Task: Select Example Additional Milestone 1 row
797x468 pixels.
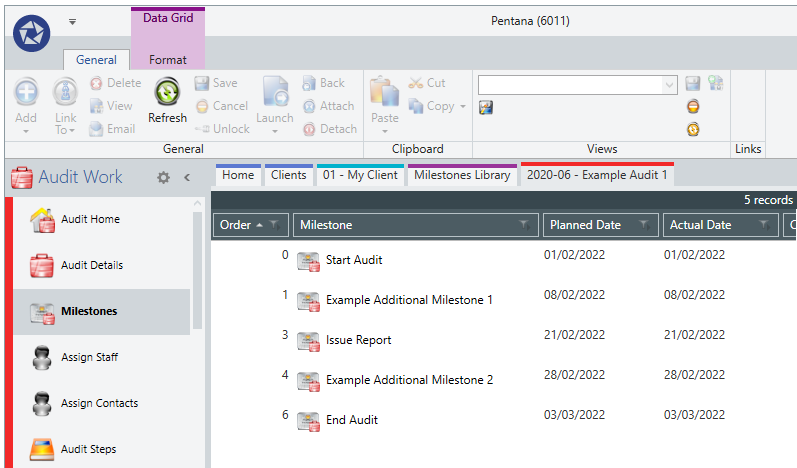Action: pos(503,300)
